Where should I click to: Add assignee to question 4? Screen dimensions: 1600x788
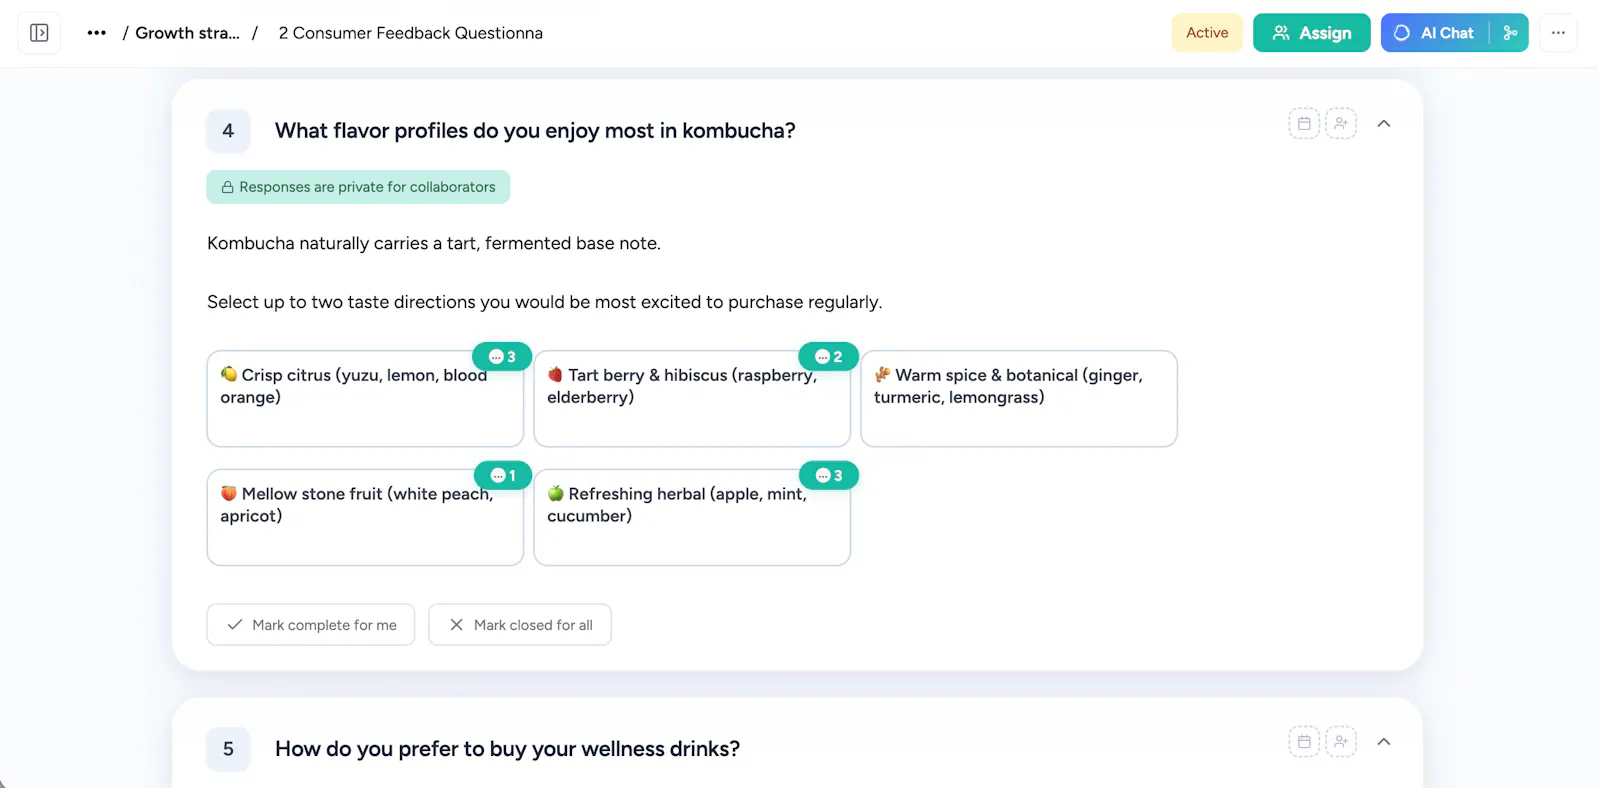[1341, 124]
